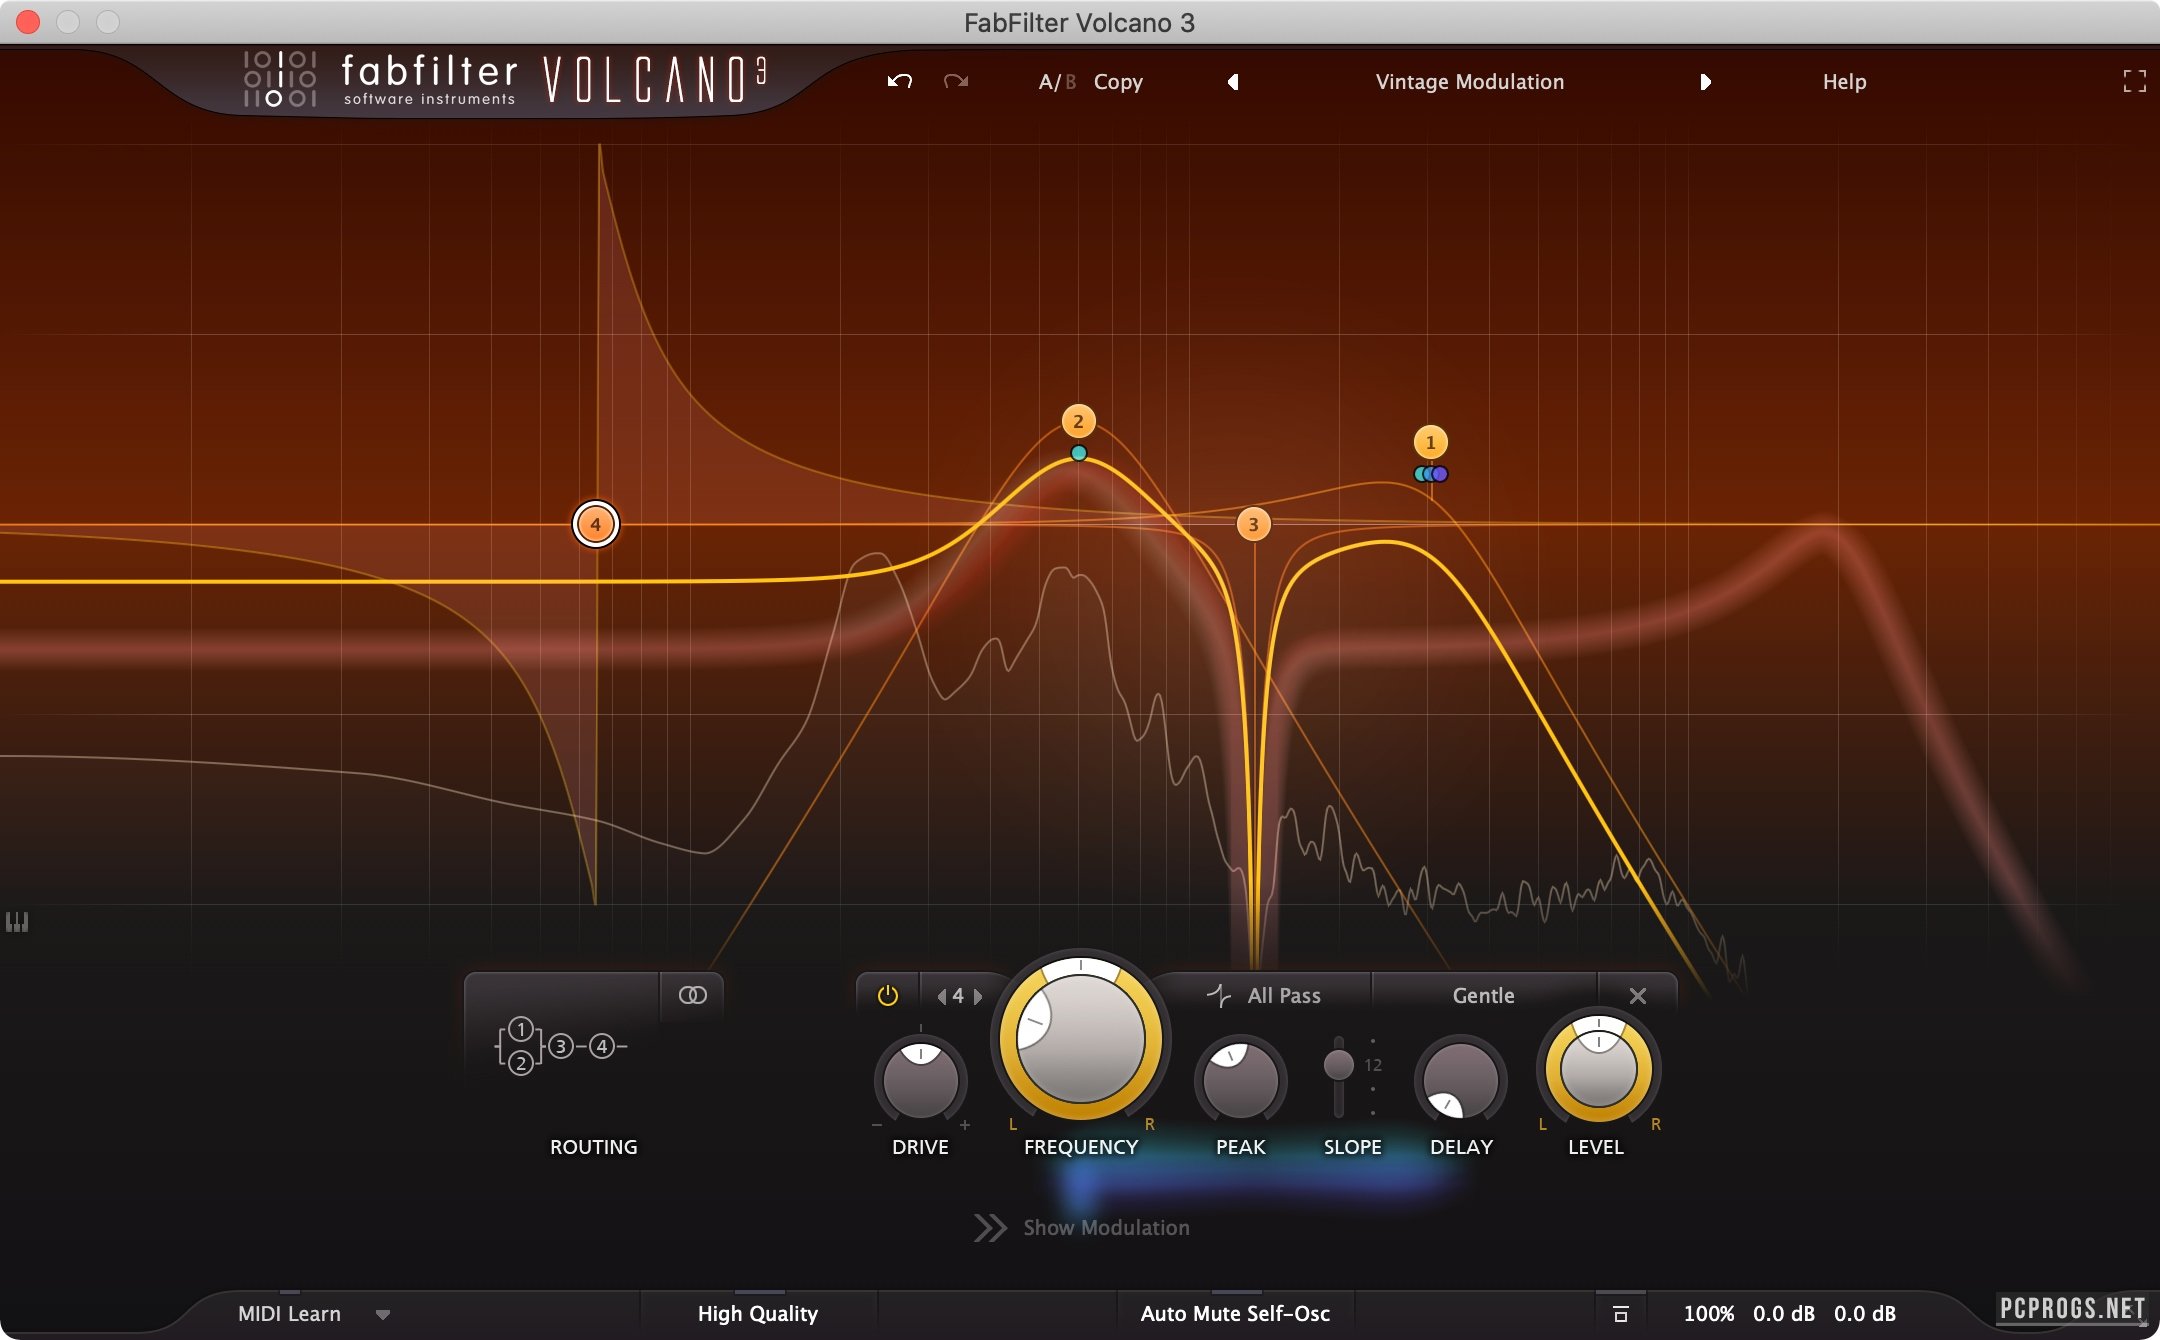Click the routing diagram icon
Image resolution: width=2160 pixels, height=1340 pixels.
click(x=561, y=1046)
